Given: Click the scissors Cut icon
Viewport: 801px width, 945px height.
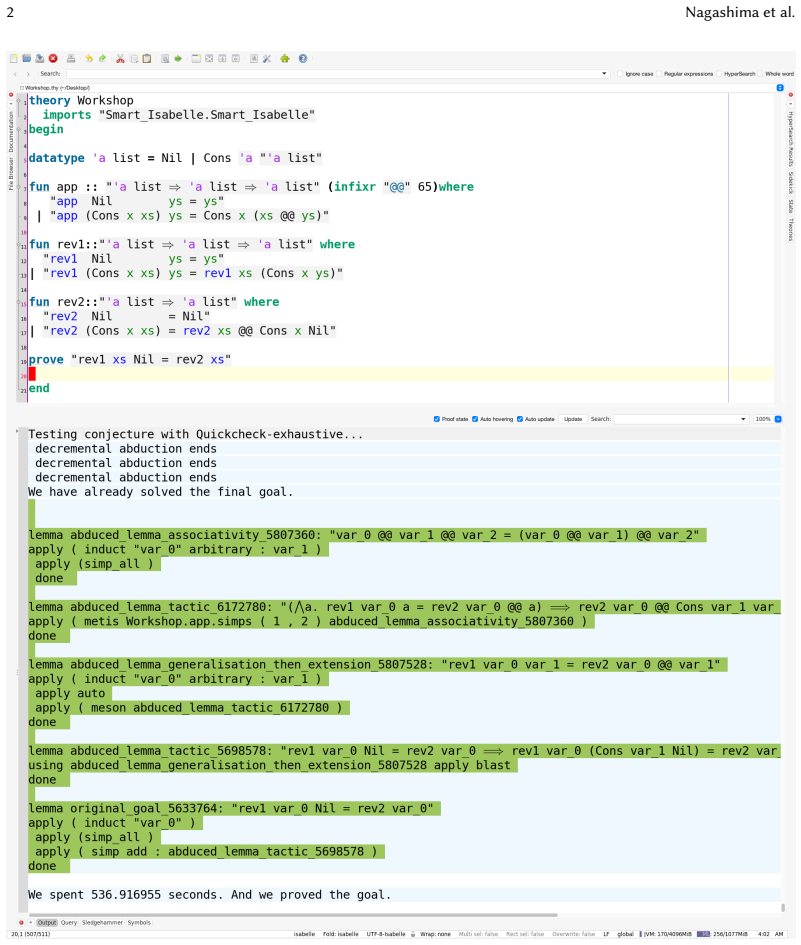Looking at the screenshot, I should point(121,58).
